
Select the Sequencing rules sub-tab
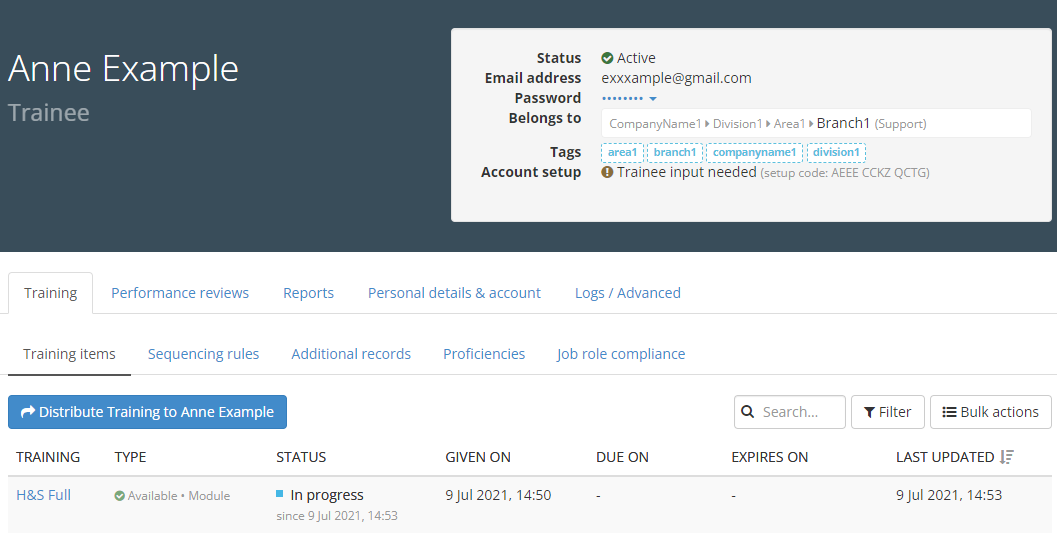pos(203,354)
